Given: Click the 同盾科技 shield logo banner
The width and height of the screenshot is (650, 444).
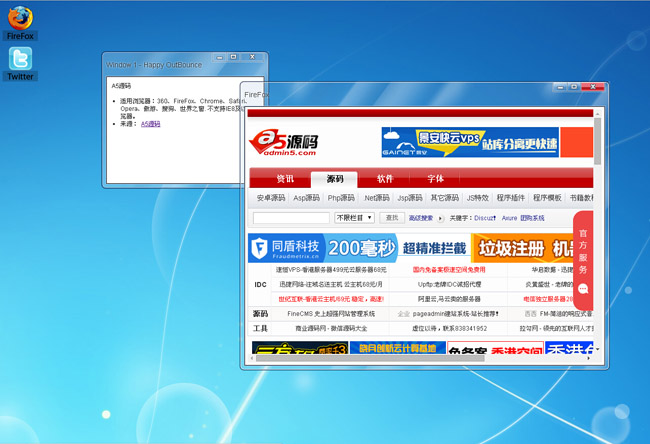Looking at the screenshot, I should [x=286, y=248].
